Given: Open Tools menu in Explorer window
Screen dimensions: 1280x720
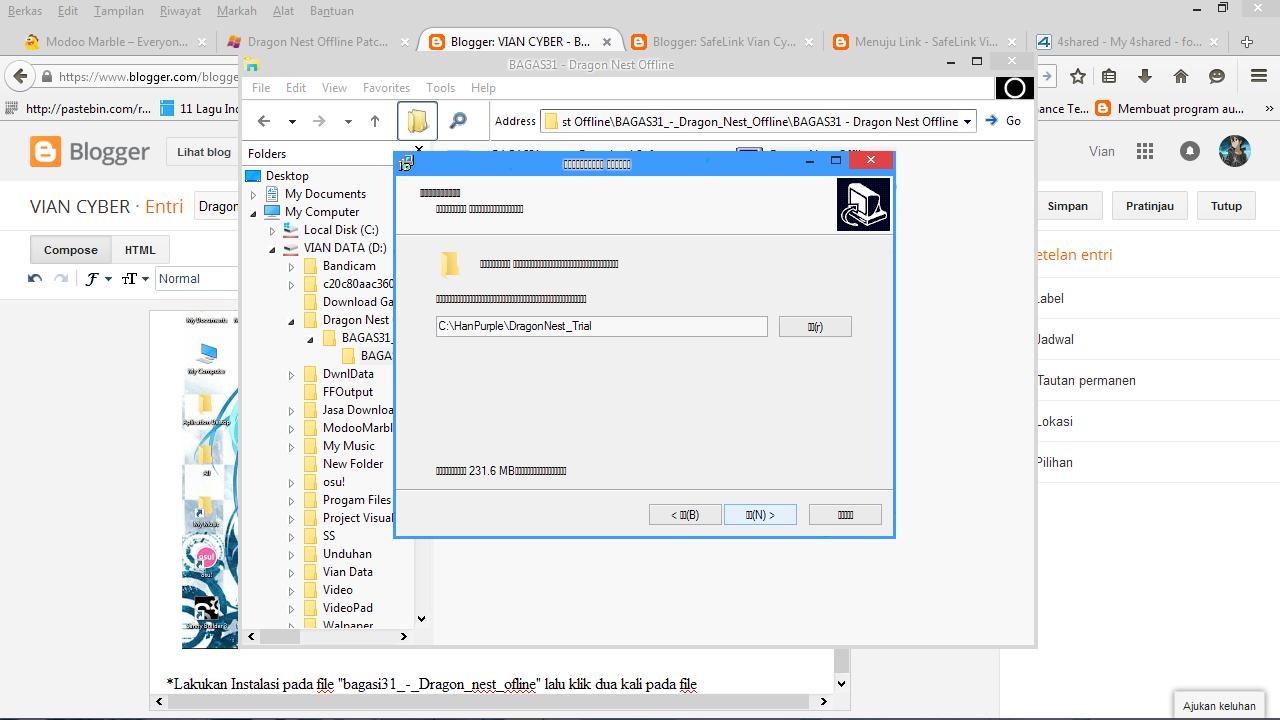Looking at the screenshot, I should point(440,88).
